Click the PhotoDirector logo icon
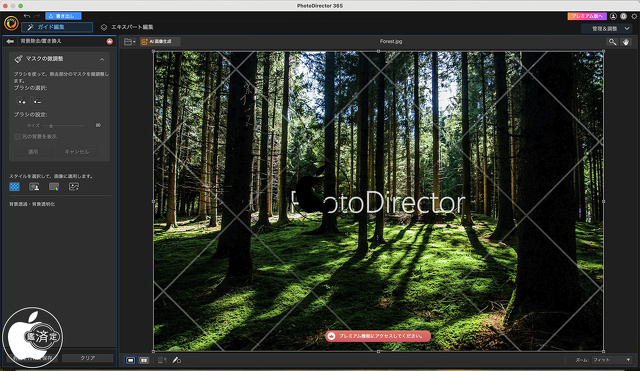 point(11,23)
